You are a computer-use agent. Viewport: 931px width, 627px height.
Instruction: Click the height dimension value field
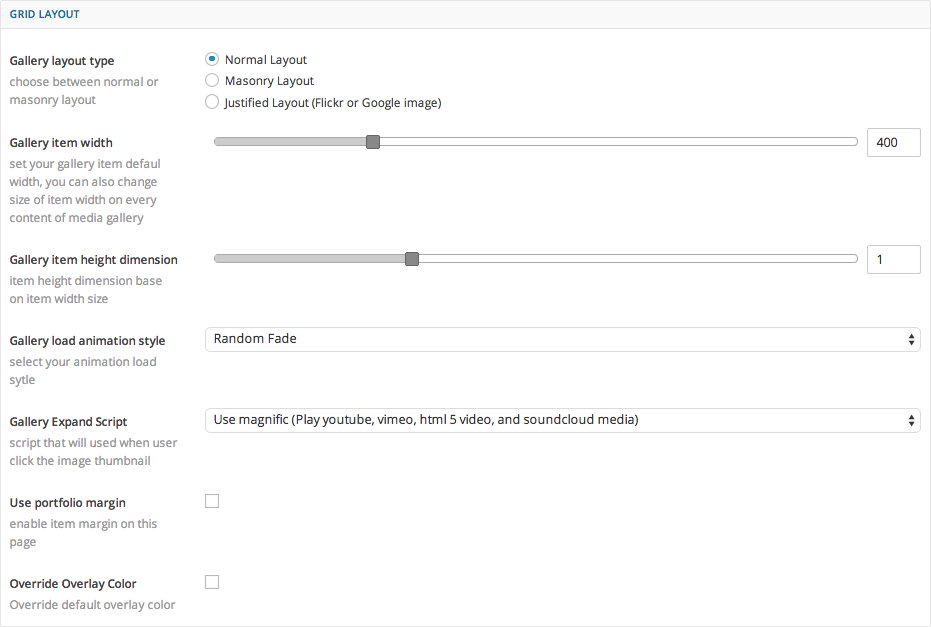click(893, 260)
